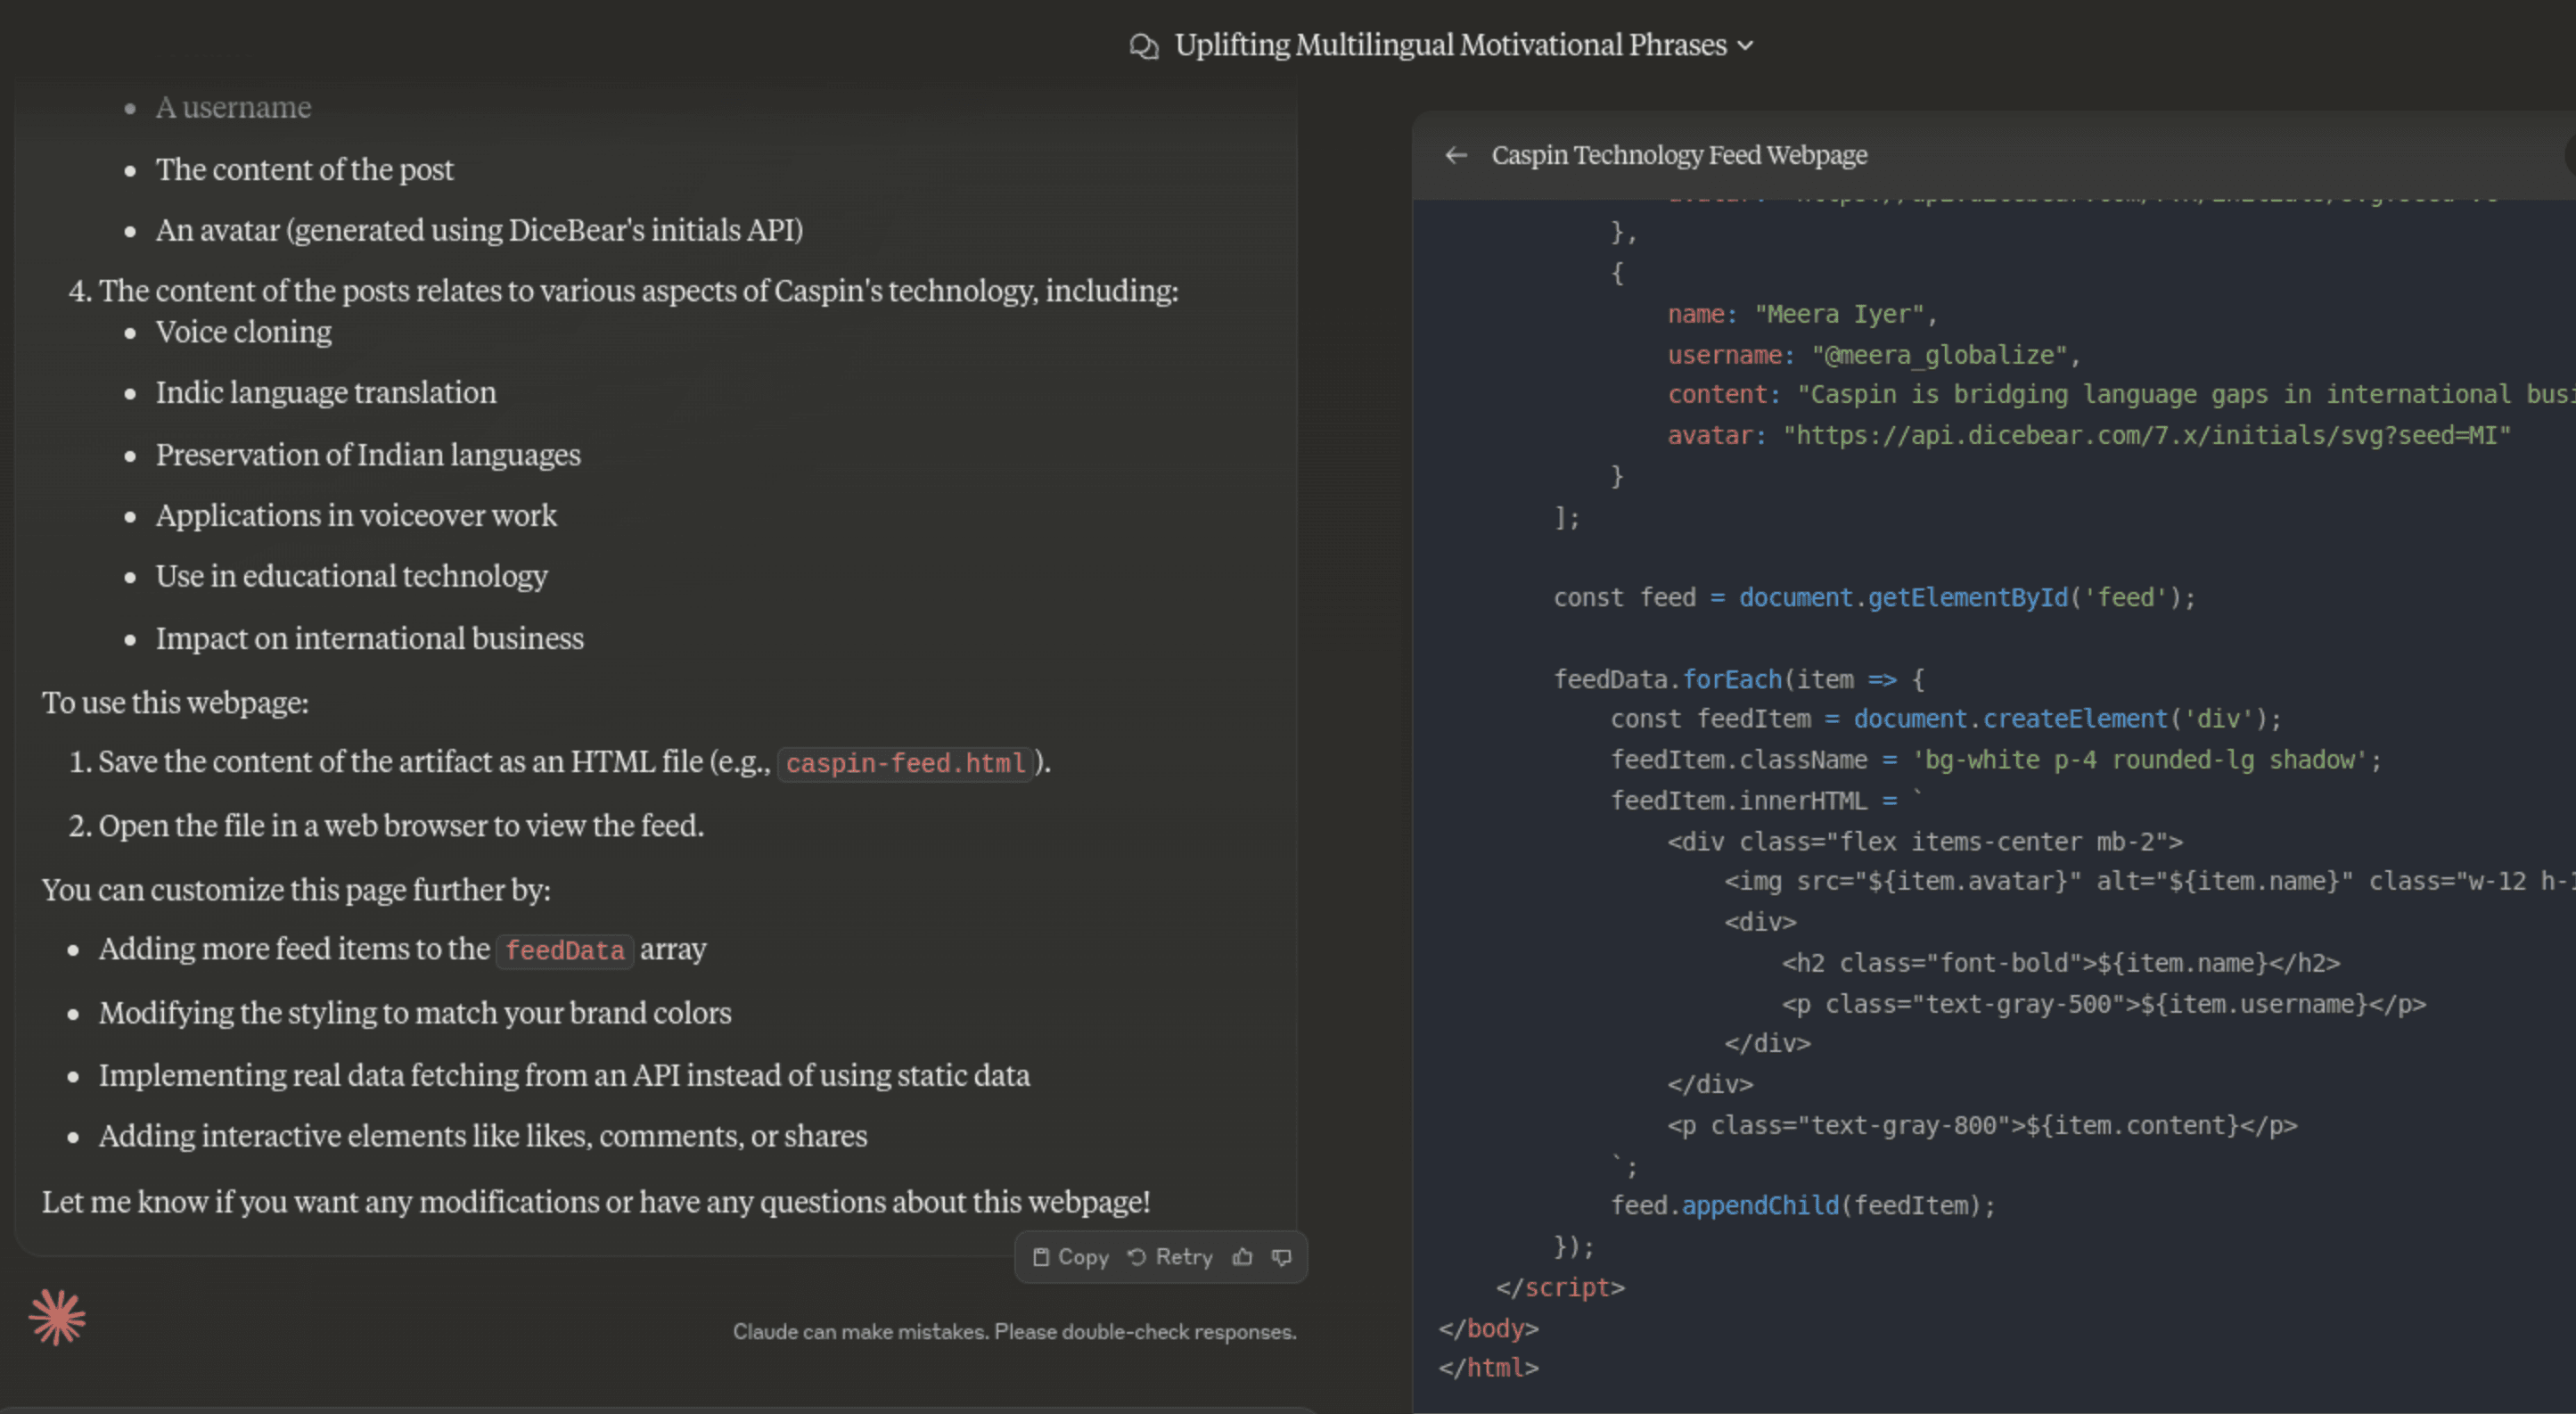Click 'Impact on international business' bullet
The width and height of the screenshot is (2576, 1414).
369,639
